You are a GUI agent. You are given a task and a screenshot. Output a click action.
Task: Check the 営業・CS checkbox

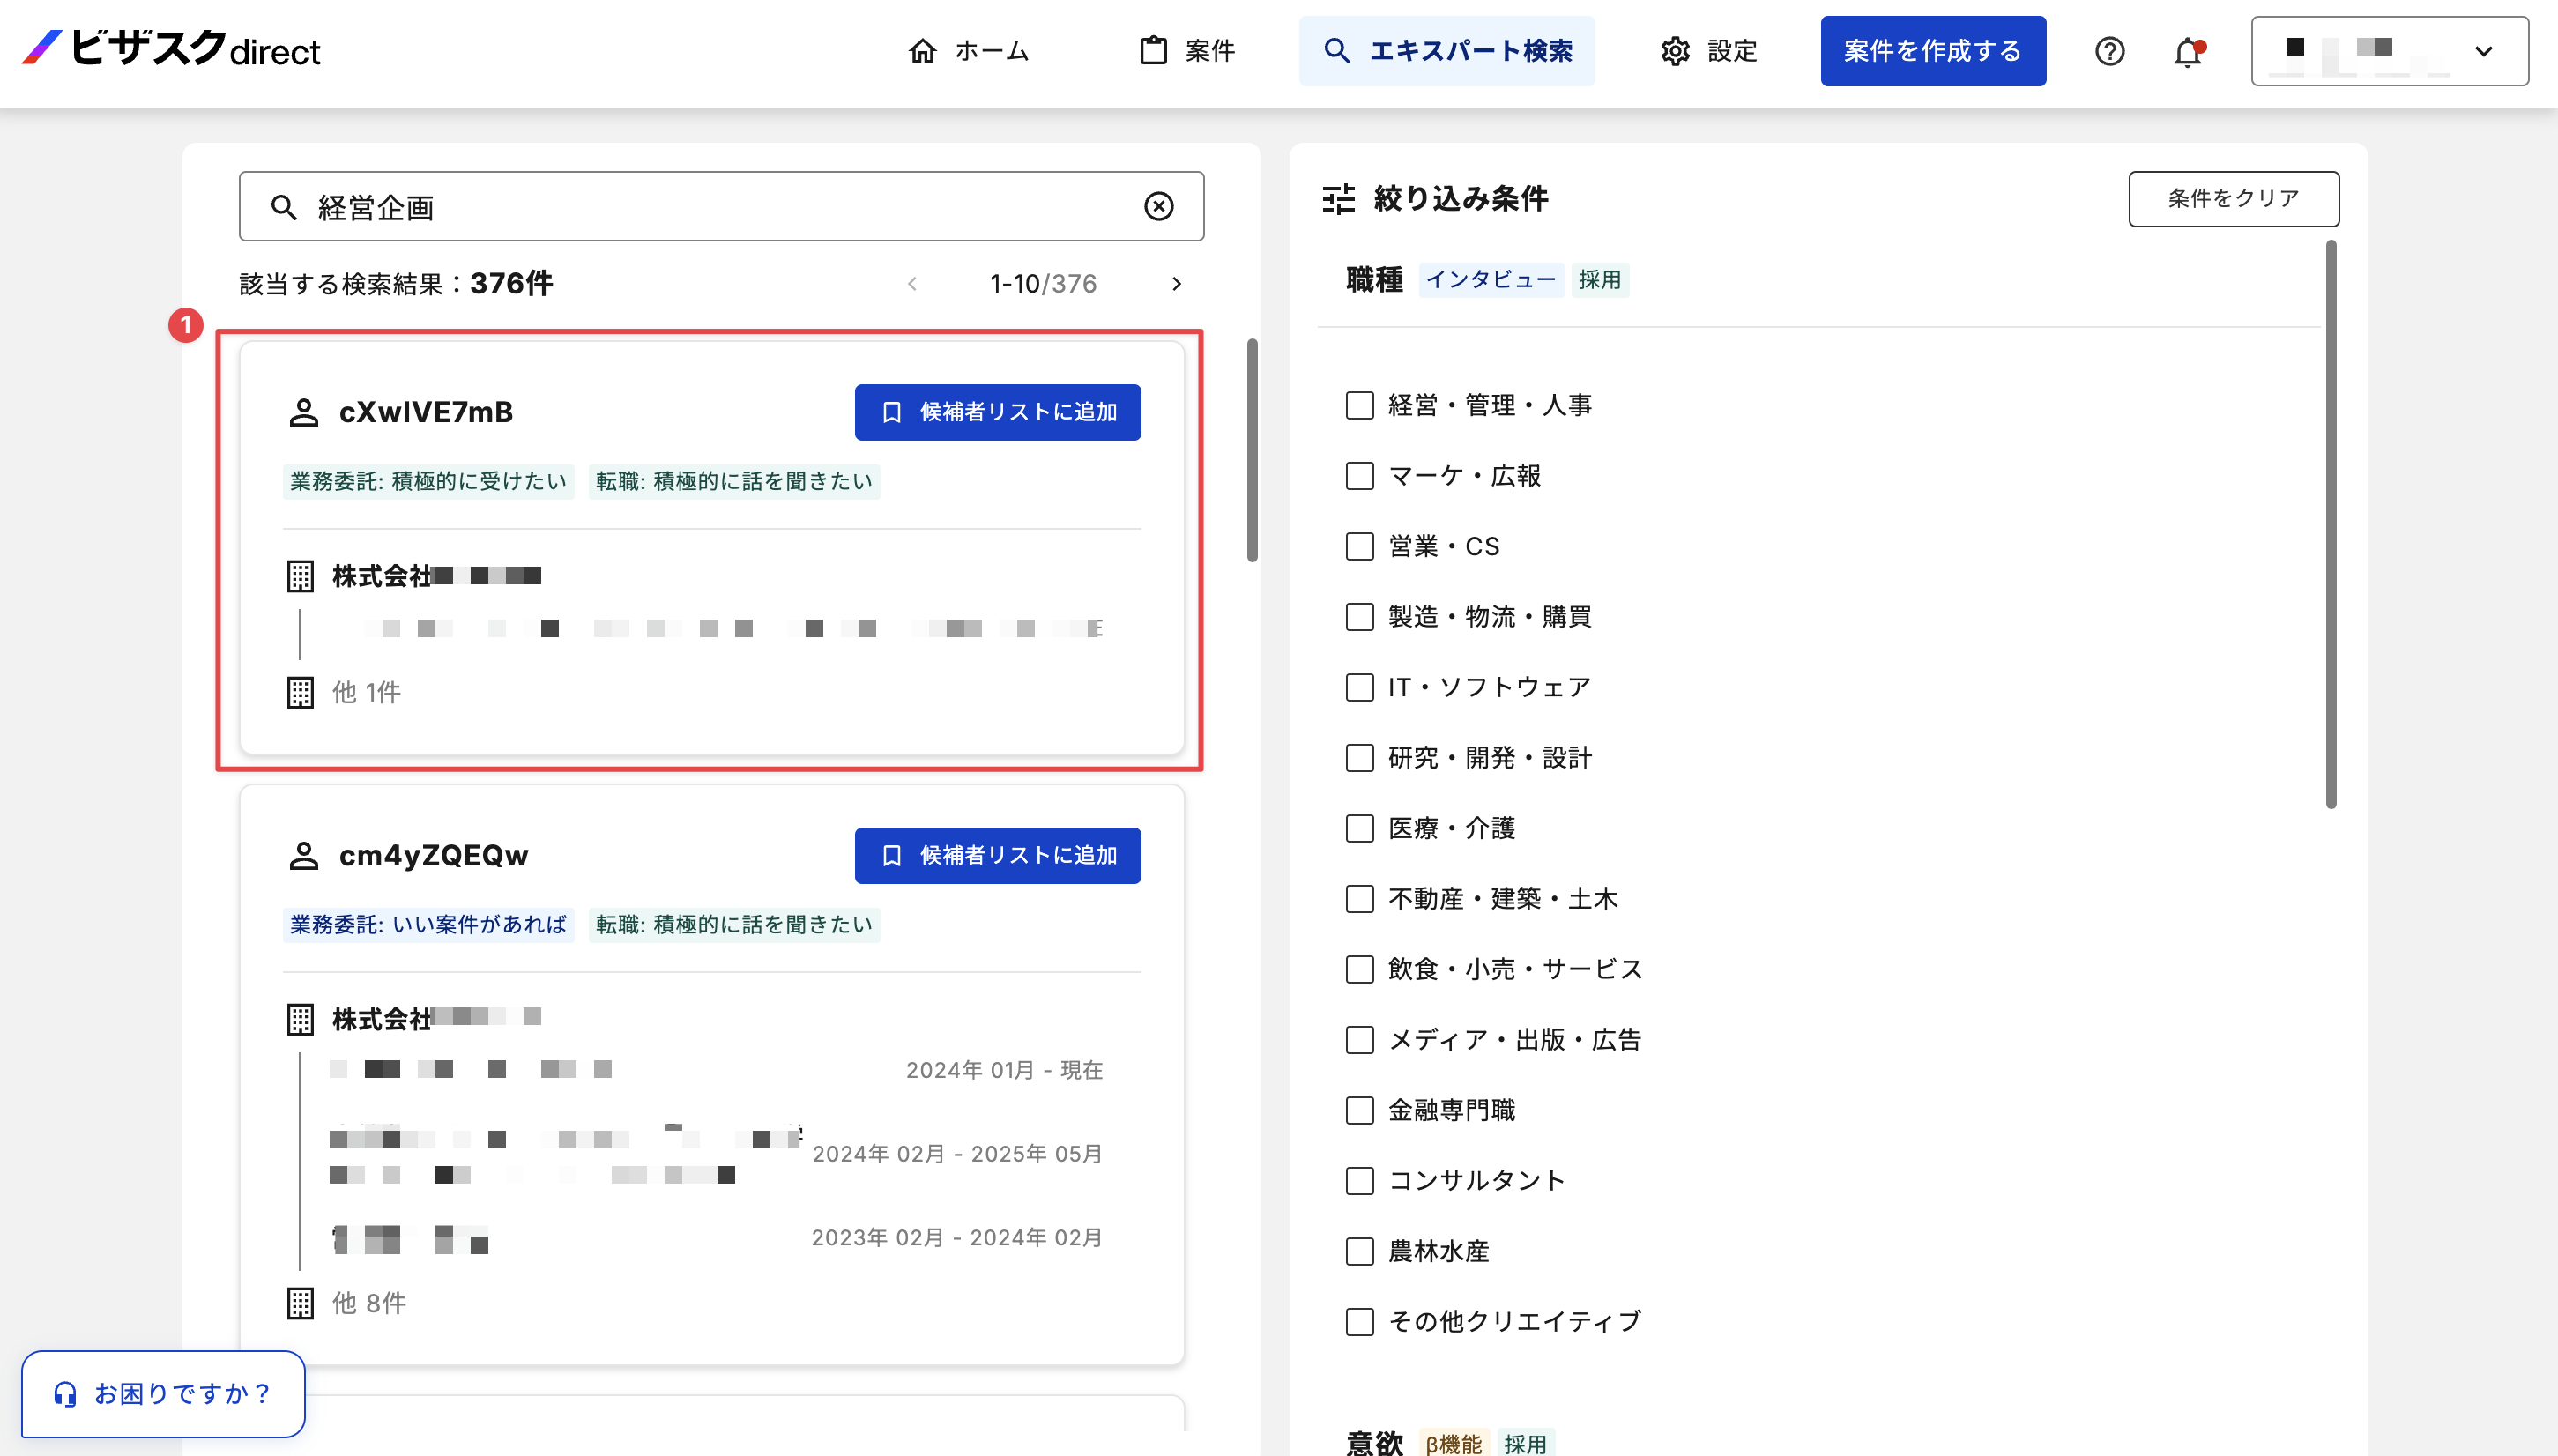coord(1360,546)
